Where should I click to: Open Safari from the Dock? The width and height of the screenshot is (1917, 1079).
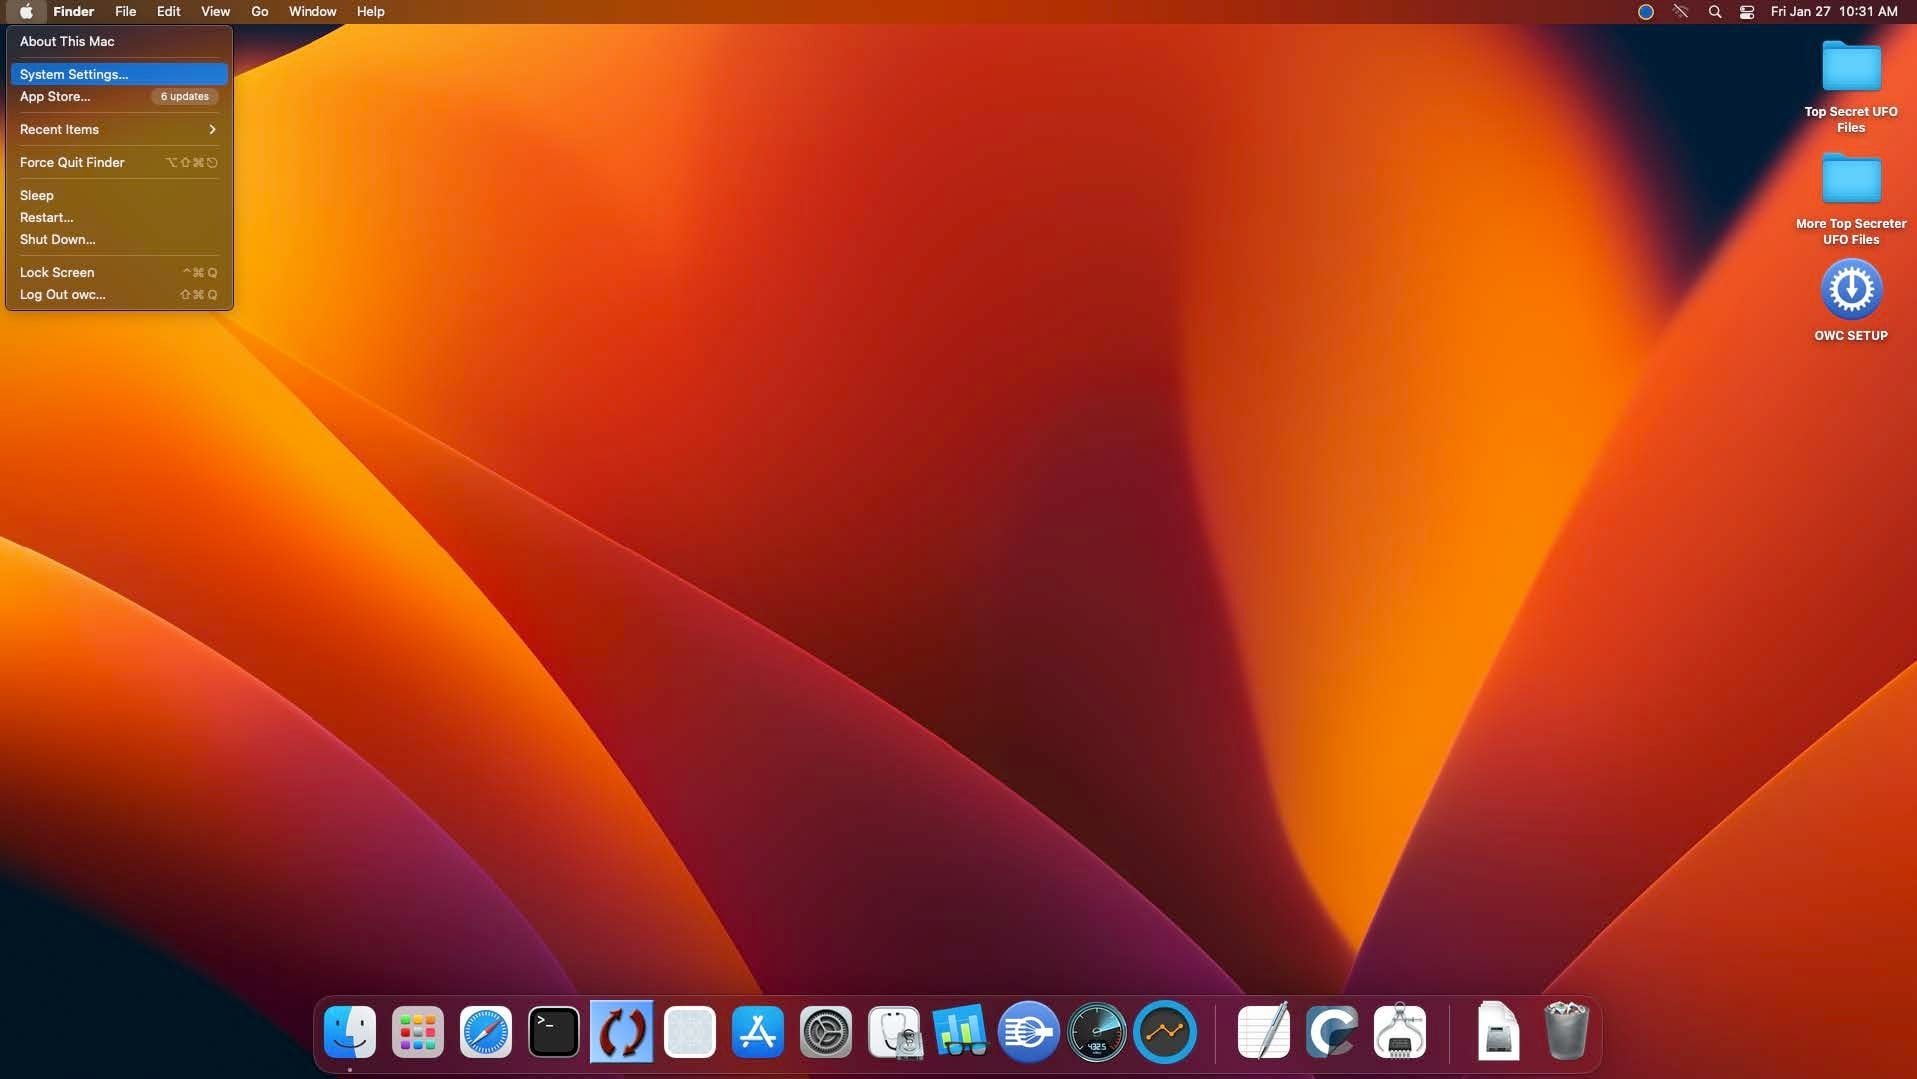pyautogui.click(x=485, y=1032)
